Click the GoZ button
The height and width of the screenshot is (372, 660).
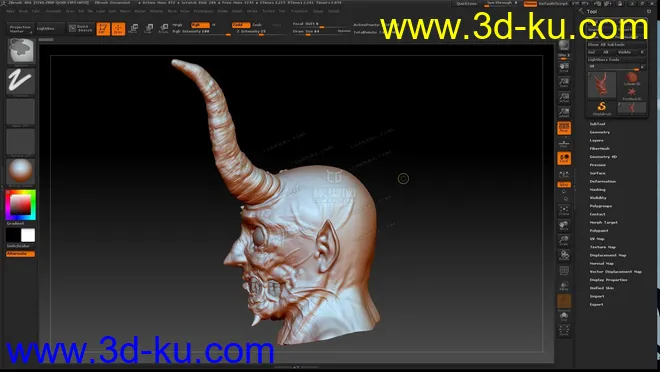tap(592, 52)
